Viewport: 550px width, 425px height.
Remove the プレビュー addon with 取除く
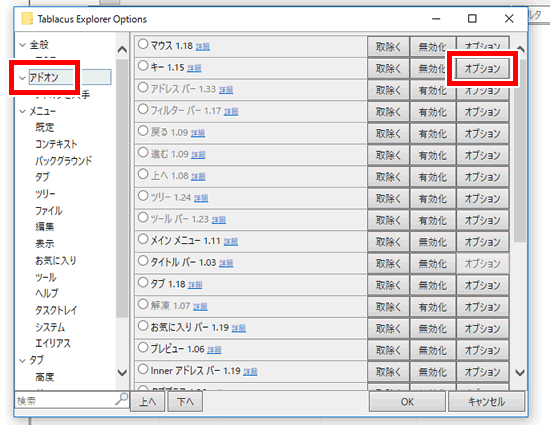388,351
